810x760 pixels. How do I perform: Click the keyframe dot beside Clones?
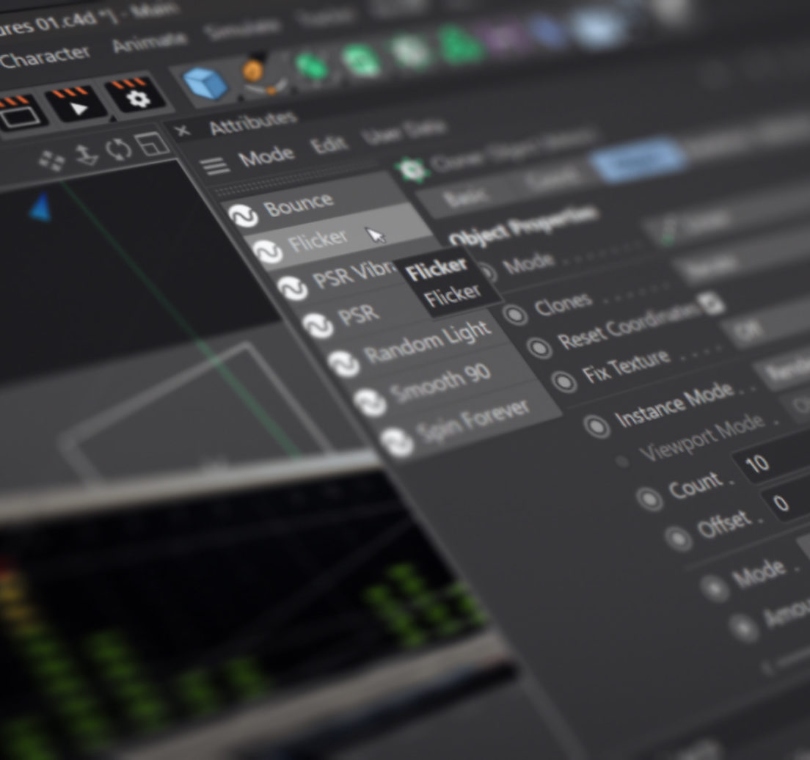click(x=515, y=315)
